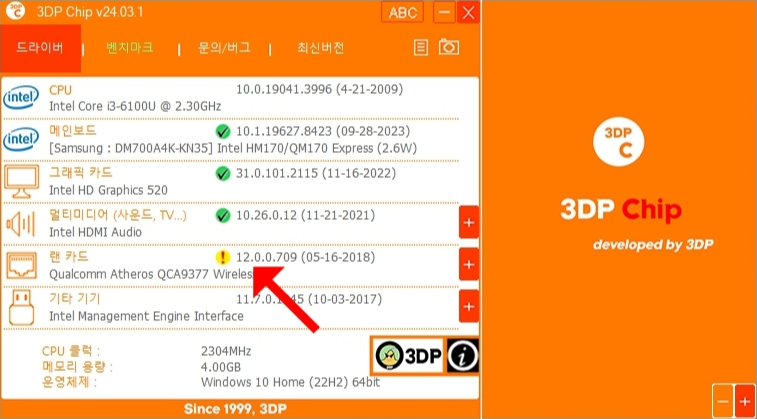This screenshot has width=757, height=419.
Task: Click 'Intel HD Graphics 520' text
Action: click(x=109, y=190)
